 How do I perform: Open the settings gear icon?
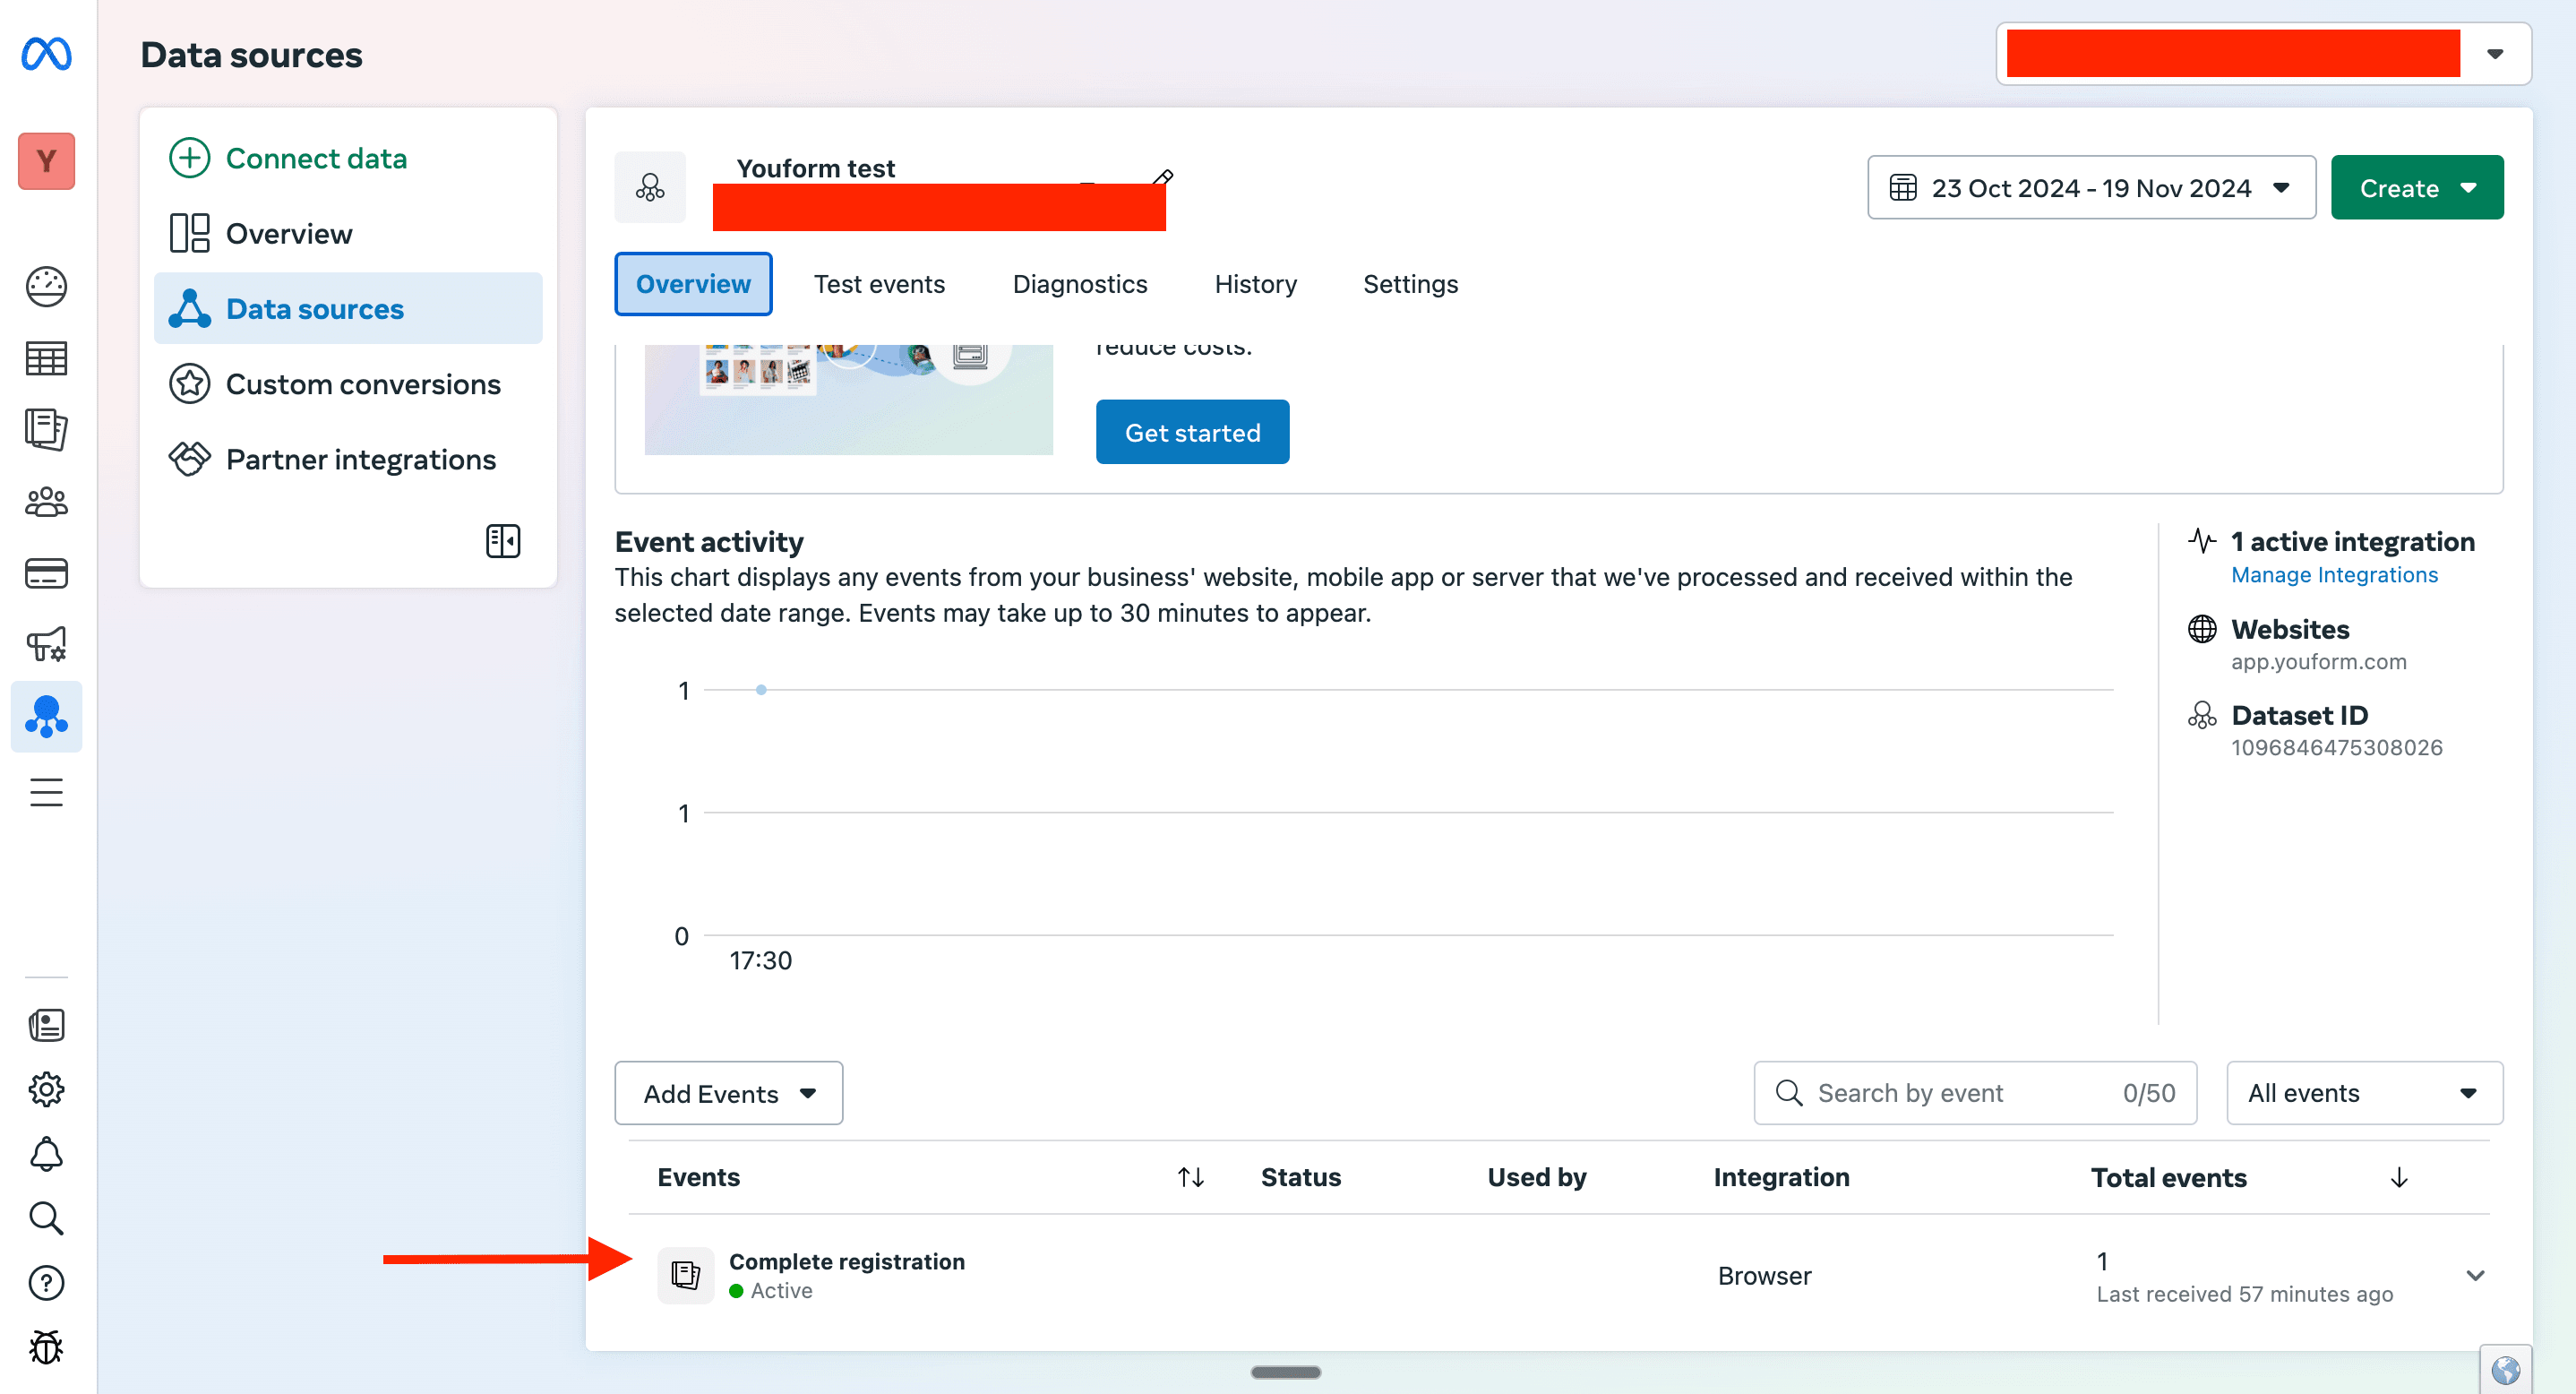click(46, 1089)
